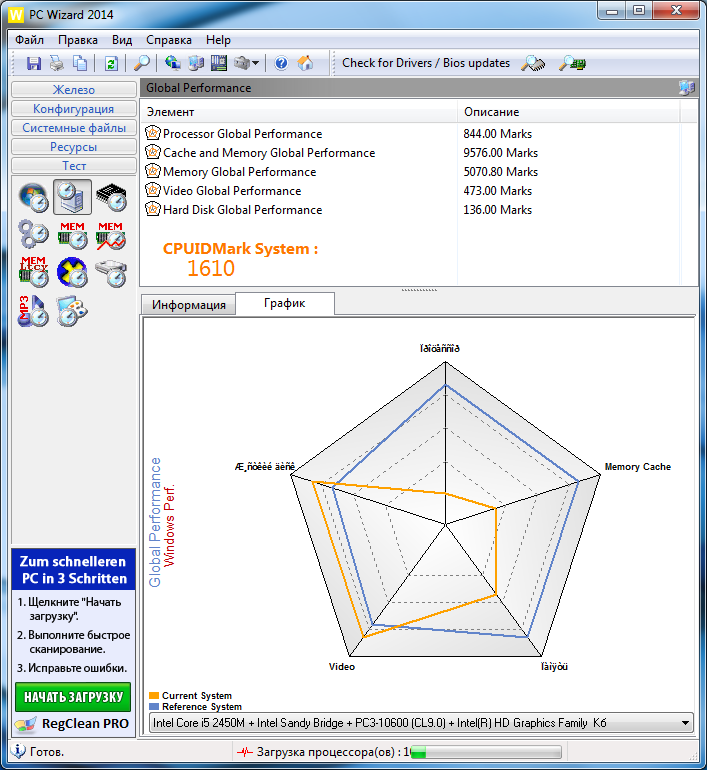The height and width of the screenshot is (770, 707).
Task: Click the Zum schnelleren PC advertisement banner
Action: (x=74, y=570)
